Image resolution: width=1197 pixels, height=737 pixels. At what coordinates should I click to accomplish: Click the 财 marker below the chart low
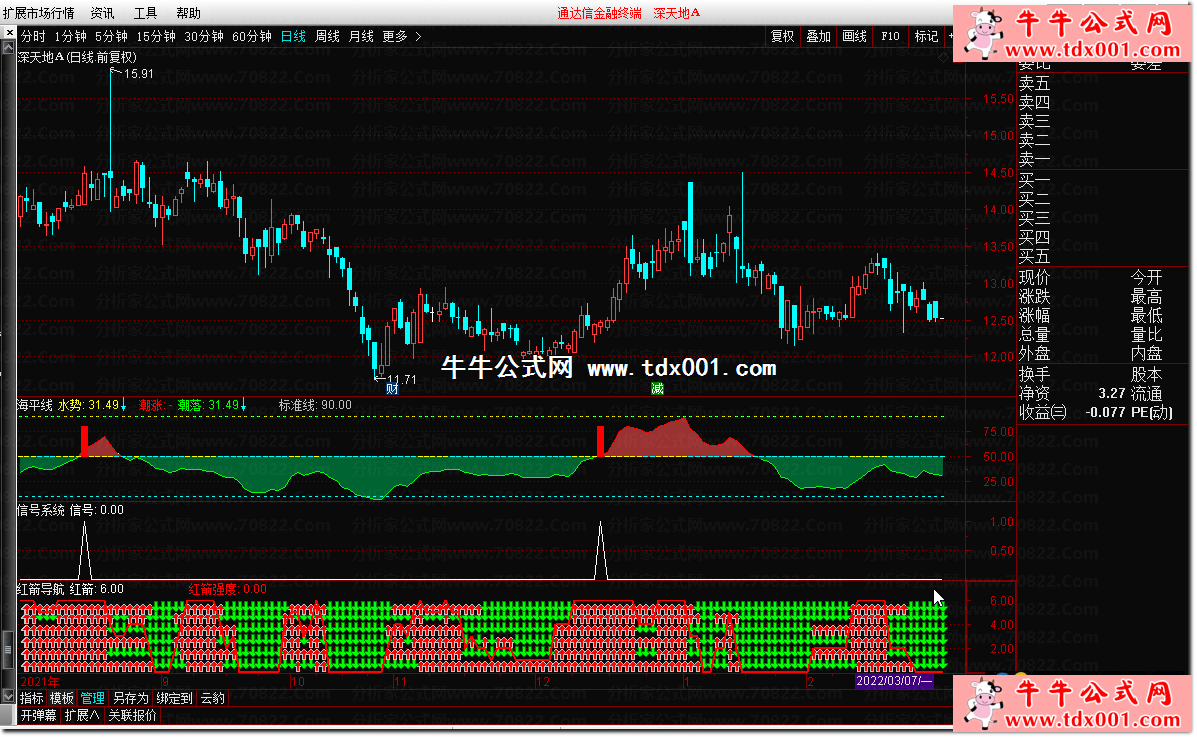pyautogui.click(x=392, y=389)
